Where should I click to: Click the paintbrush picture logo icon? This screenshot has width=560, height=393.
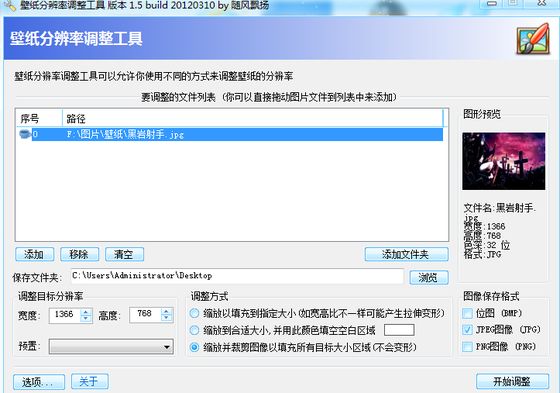pos(533,39)
